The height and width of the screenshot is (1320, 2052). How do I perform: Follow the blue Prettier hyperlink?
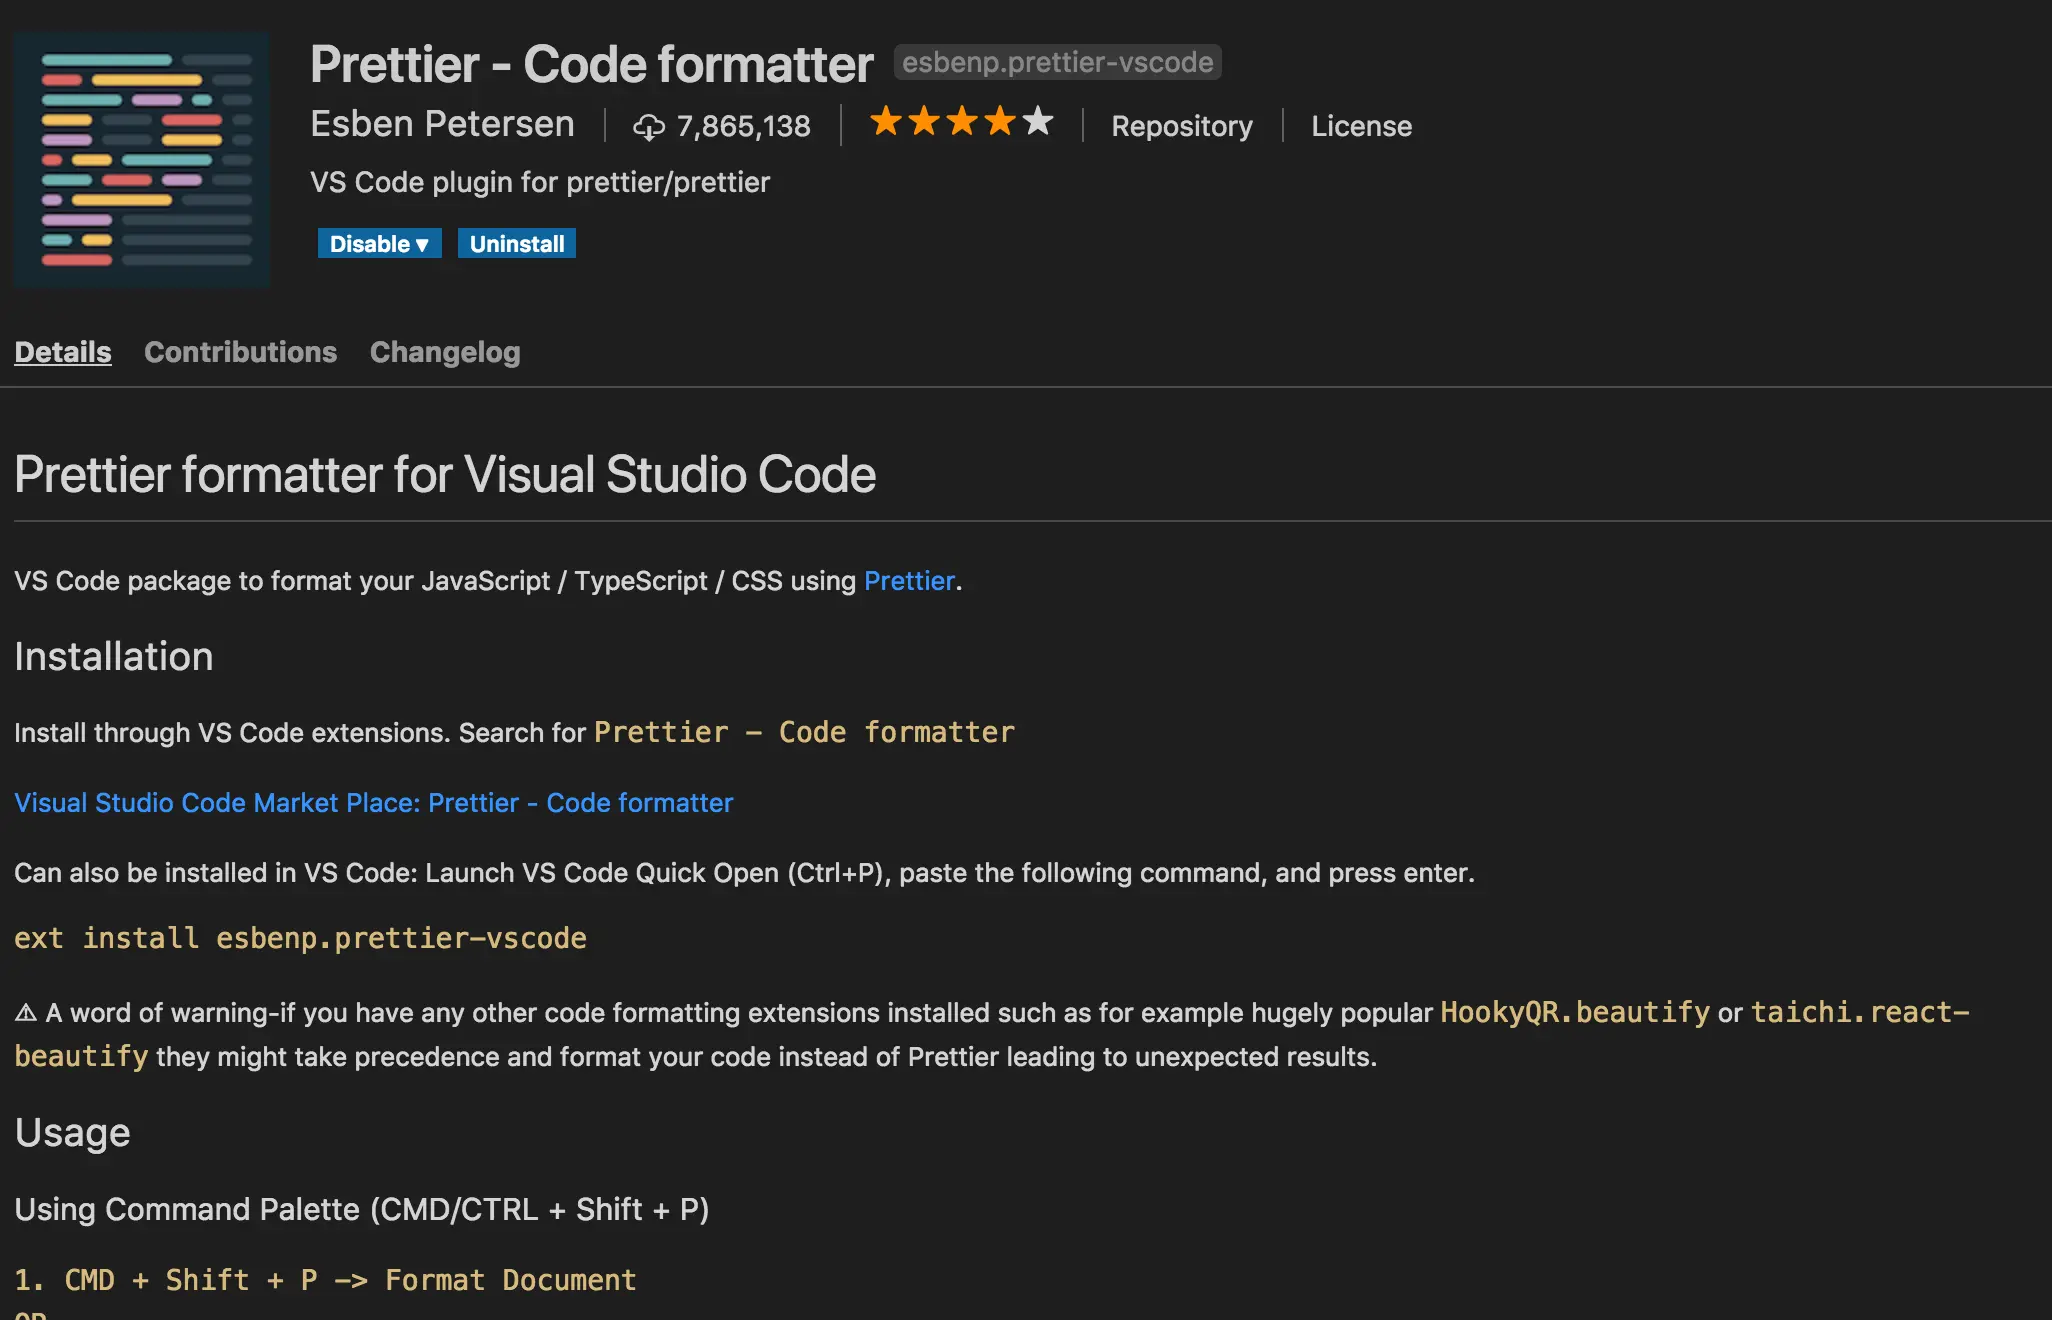pyautogui.click(x=909, y=581)
